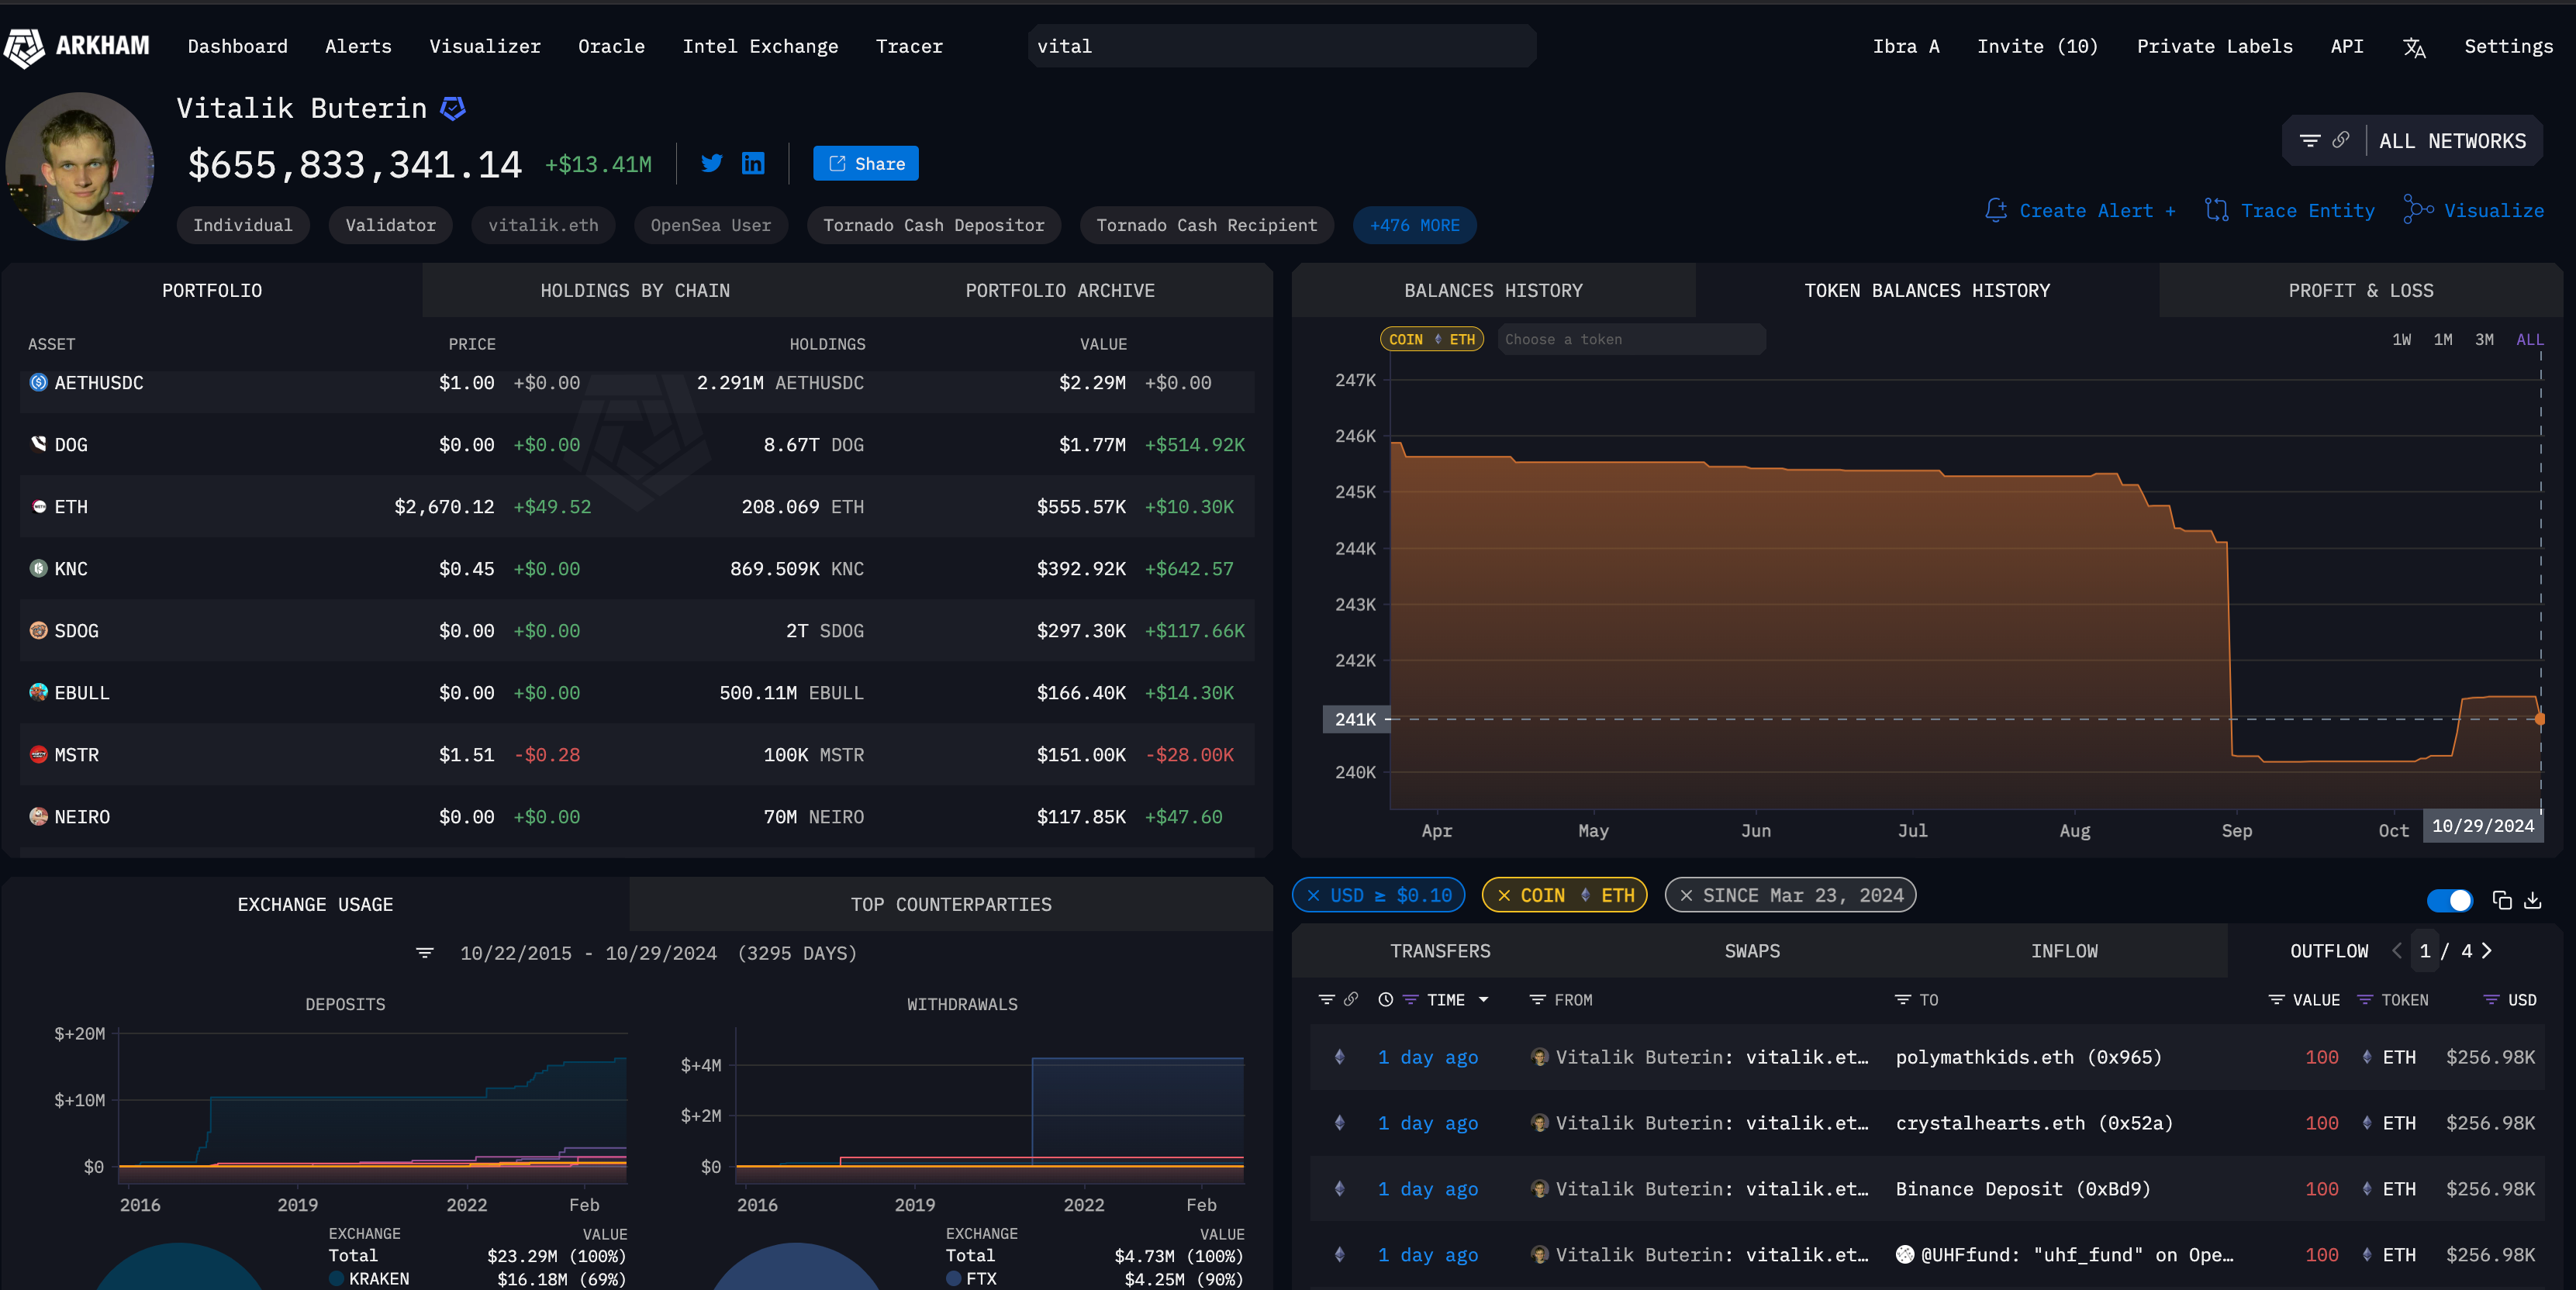This screenshot has width=2576, height=1290.
Task: Click the clock icon next to TIME
Action: tap(1385, 999)
